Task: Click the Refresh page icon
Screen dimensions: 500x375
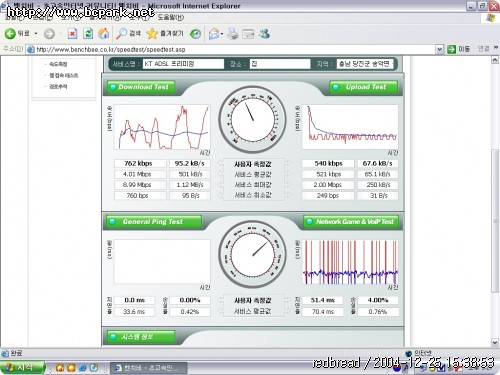Action: [88, 34]
